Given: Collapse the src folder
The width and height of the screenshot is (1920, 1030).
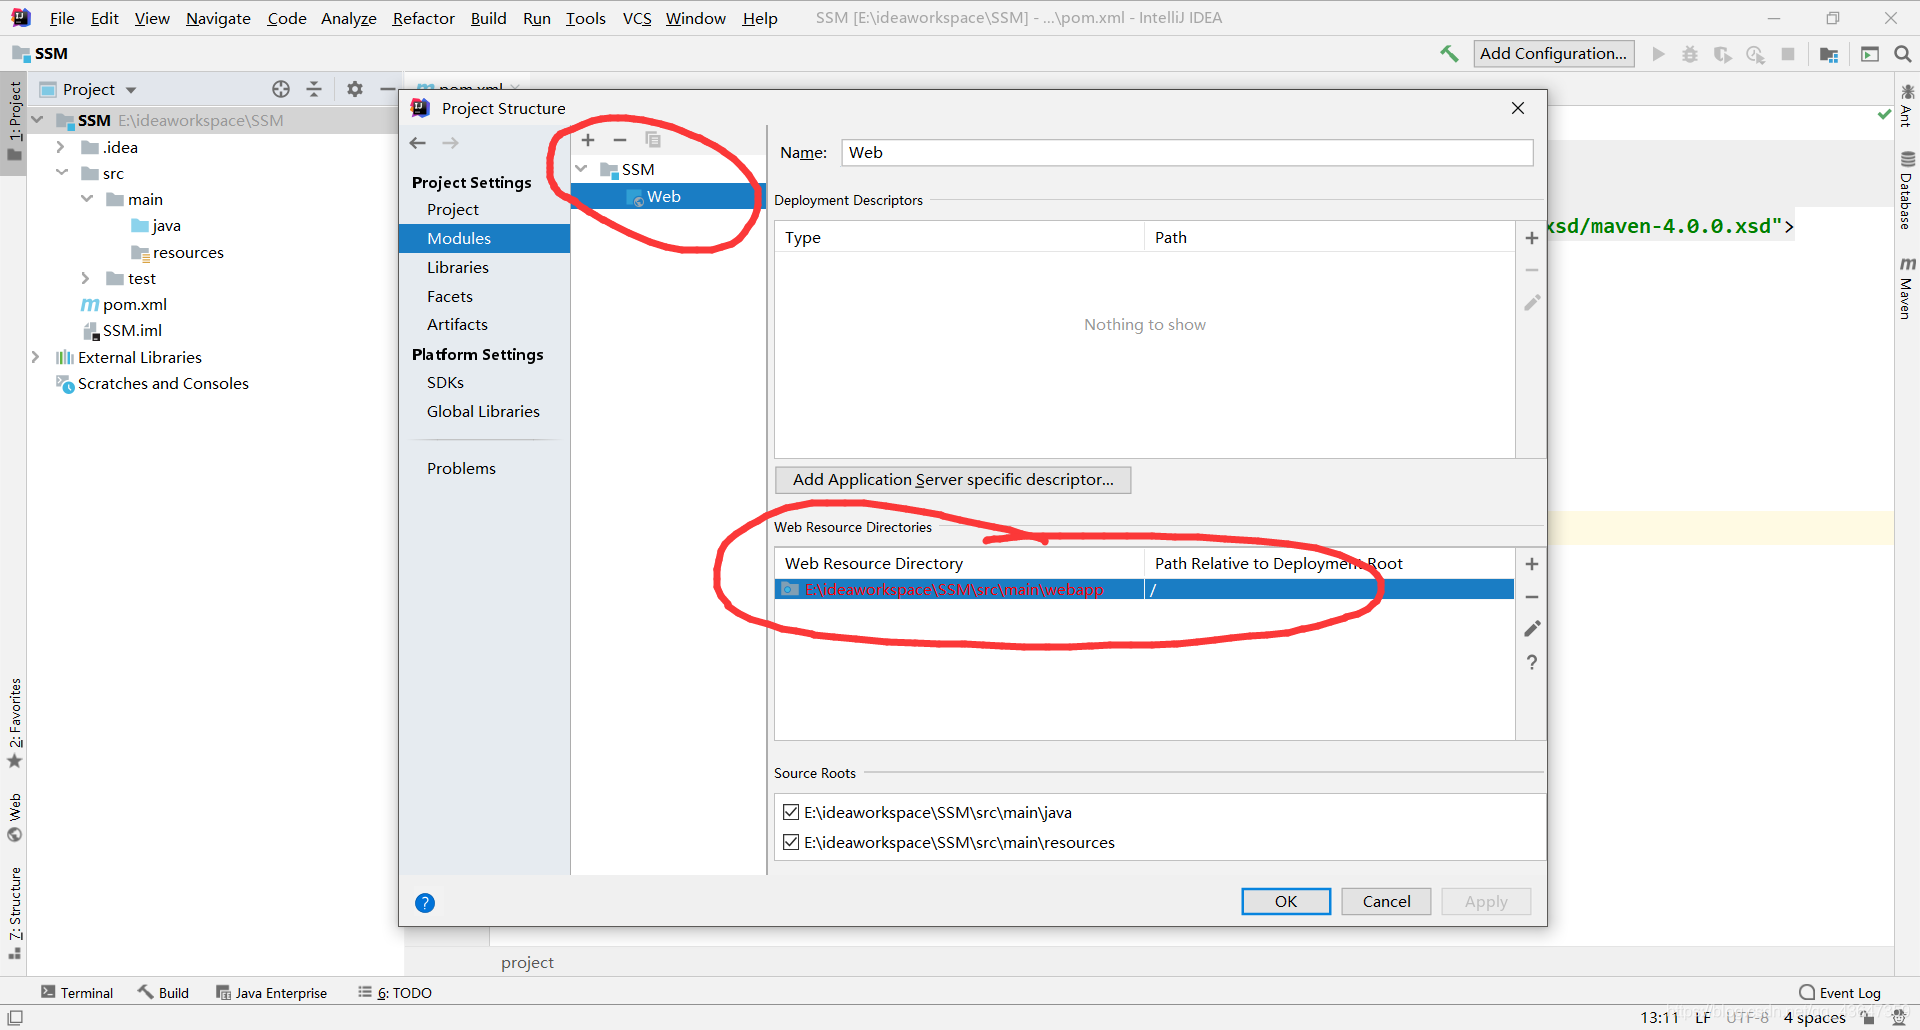Looking at the screenshot, I should 62,173.
